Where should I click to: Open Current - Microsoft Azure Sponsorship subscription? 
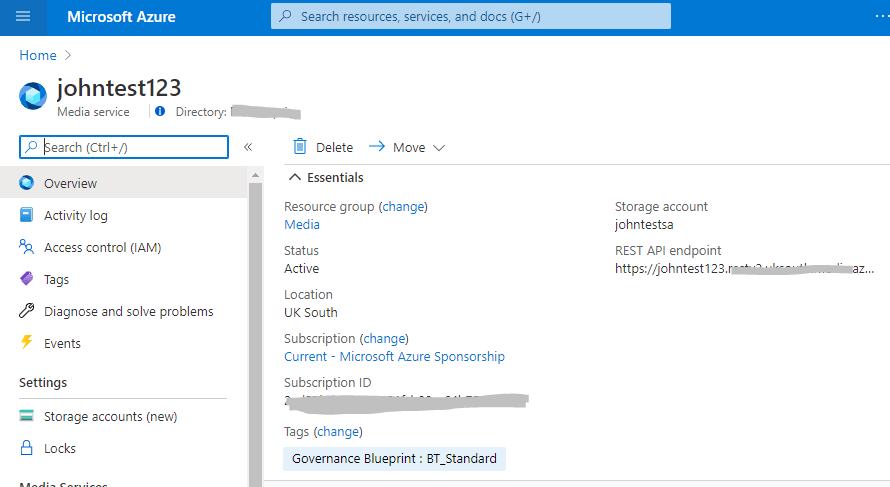click(394, 356)
